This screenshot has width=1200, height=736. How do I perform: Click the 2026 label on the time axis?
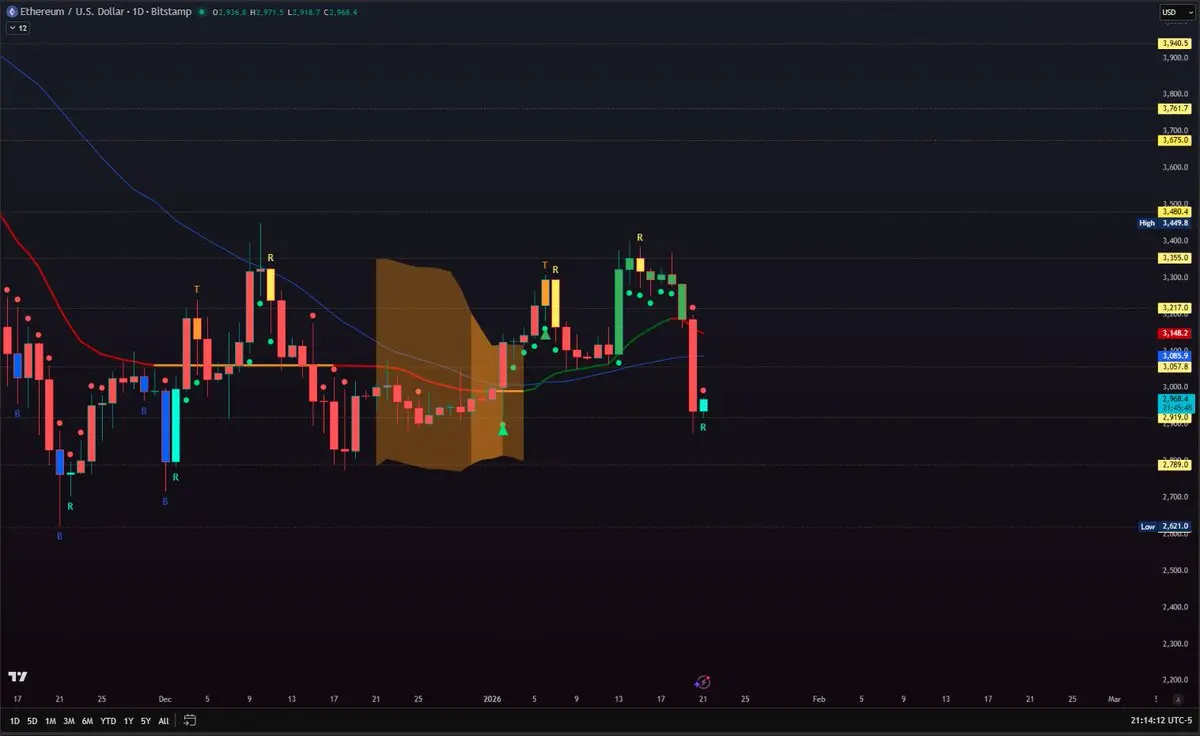click(491, 699)
